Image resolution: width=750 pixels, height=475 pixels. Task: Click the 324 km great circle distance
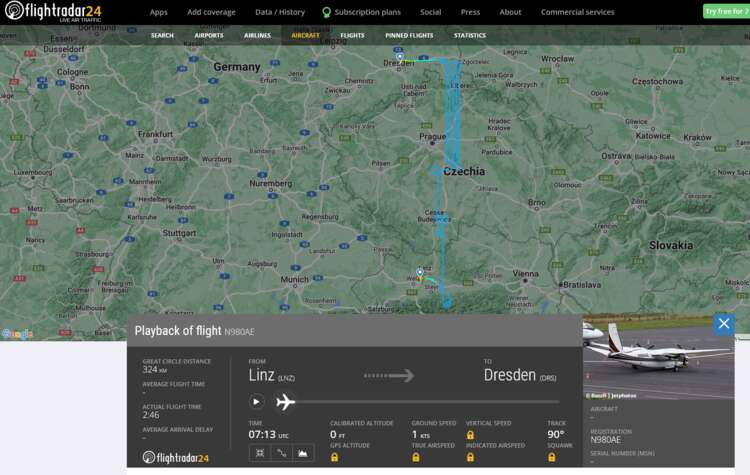point(155,369)
